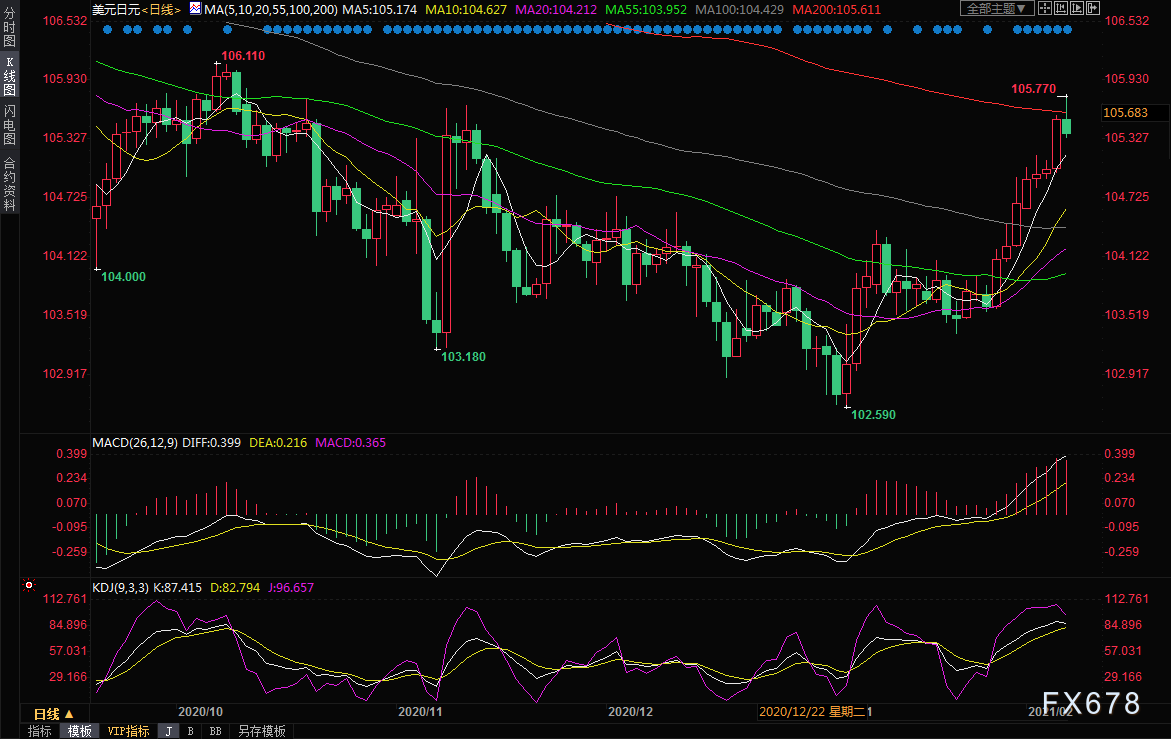The height and width of the screenshot is (739, 1171).
Task: Click the 105.770 high price label
Action: pos(1034,89)
